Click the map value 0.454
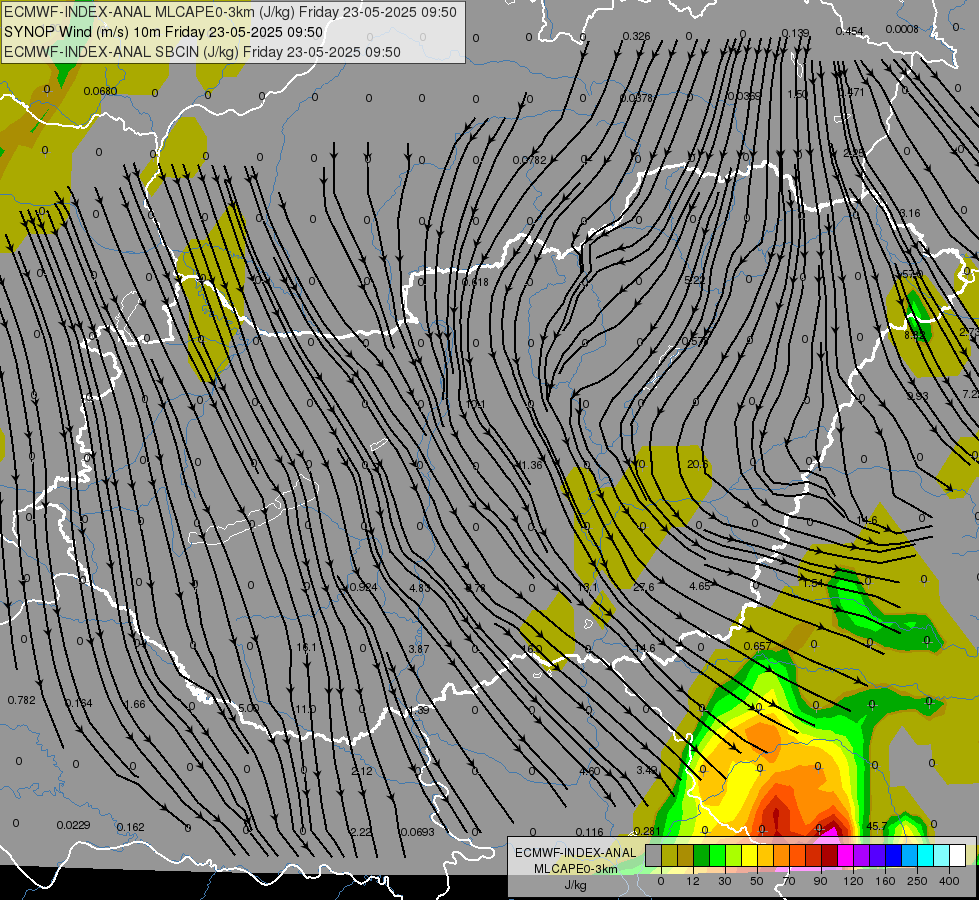 tap(849, 31)
